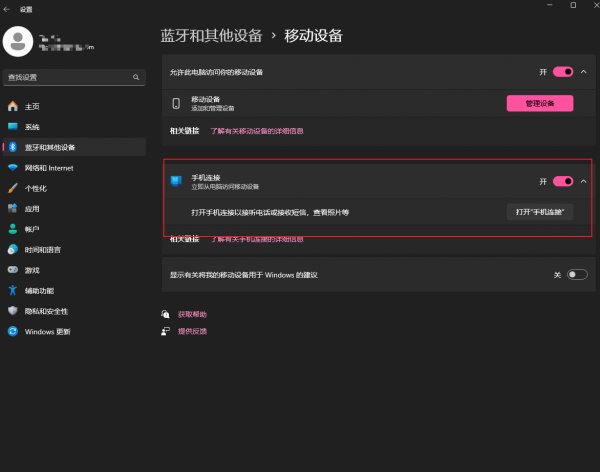Open 了解有关手机连接的详细信息 link
Screen dimensions: 600x472
(257, 239)
